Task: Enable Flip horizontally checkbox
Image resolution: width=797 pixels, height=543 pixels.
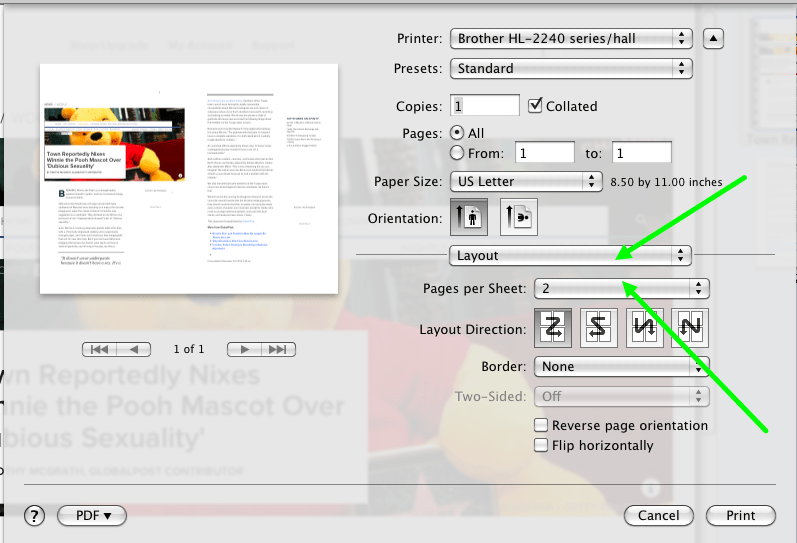Action: coord(541,445)
